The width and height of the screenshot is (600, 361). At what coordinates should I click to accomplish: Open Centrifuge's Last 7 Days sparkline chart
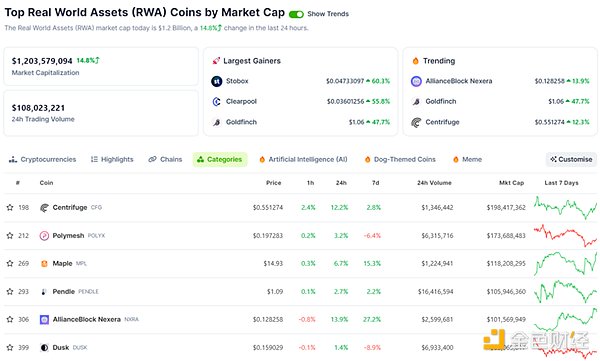565,207
